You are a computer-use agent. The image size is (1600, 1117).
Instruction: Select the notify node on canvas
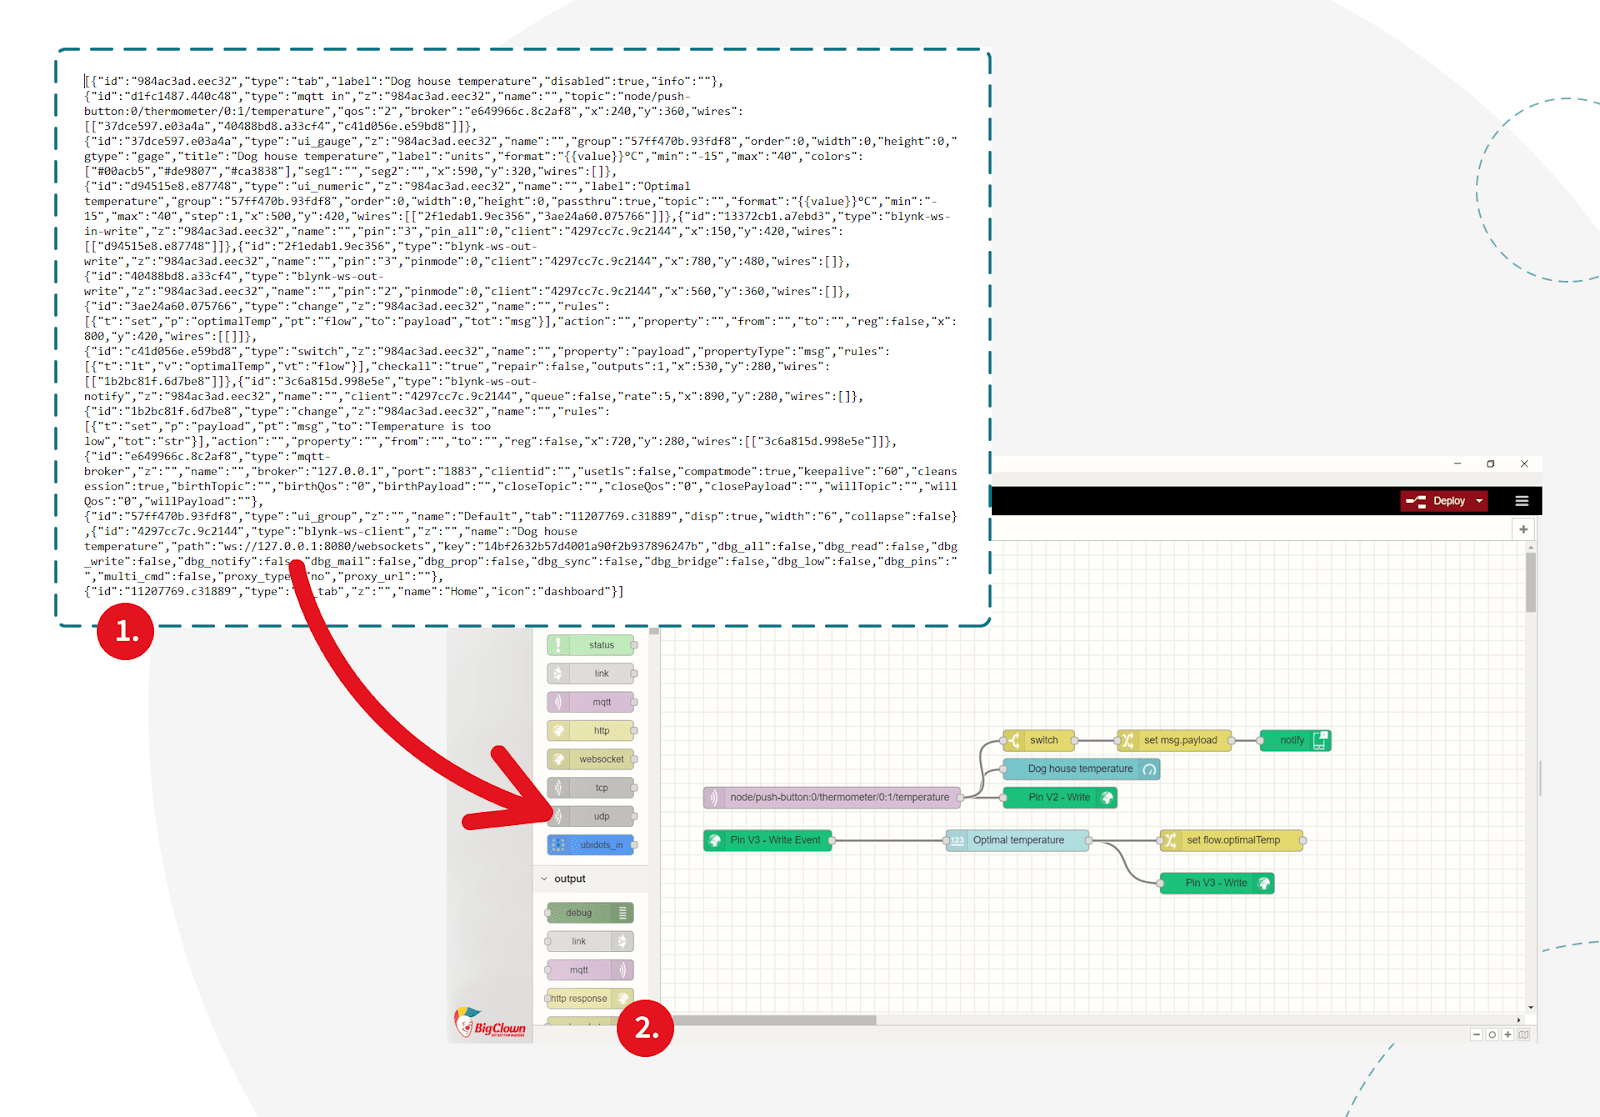tap(1295, 741)
